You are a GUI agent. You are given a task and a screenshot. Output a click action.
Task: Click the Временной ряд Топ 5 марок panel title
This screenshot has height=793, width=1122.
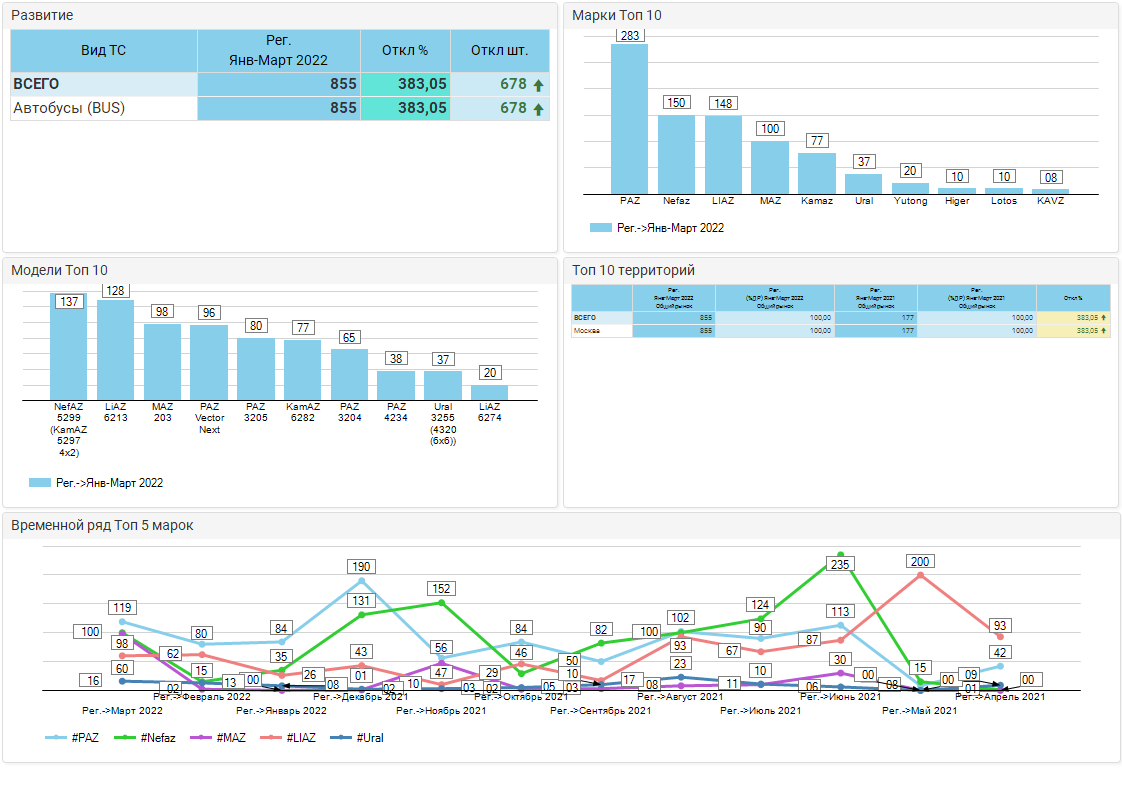pyautogui.click(x=102, y=525)
